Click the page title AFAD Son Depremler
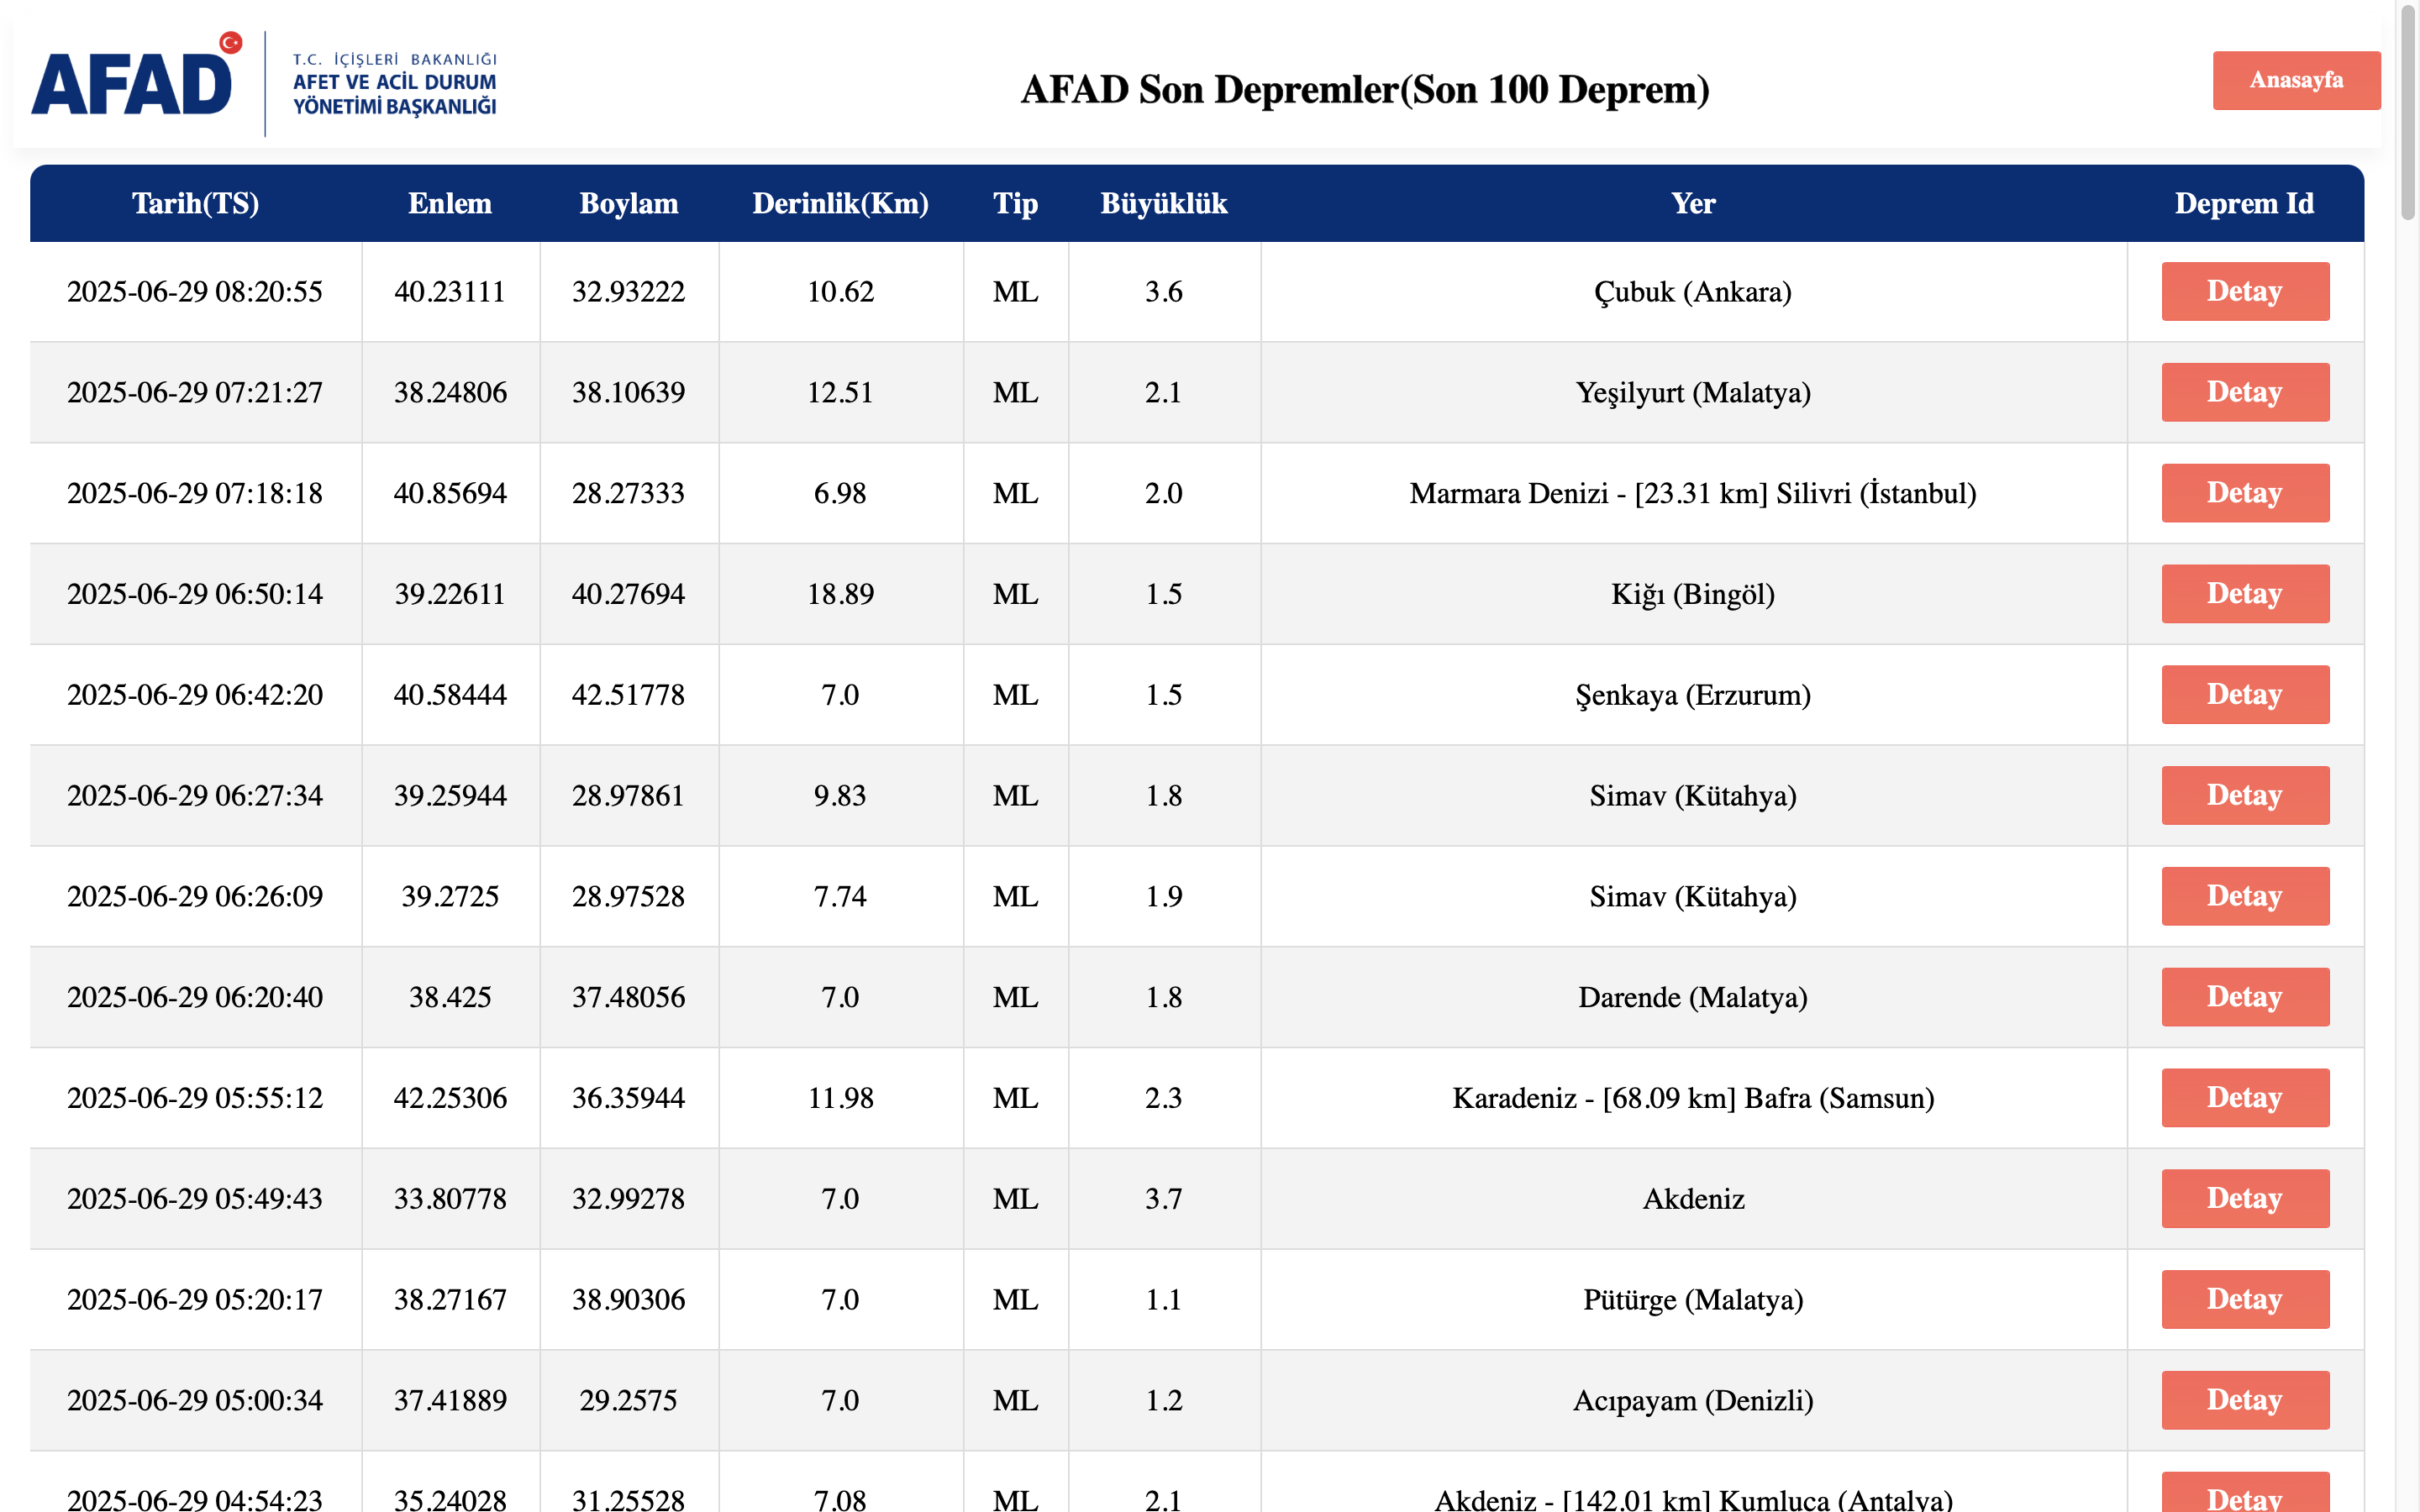 point(1365,89)
